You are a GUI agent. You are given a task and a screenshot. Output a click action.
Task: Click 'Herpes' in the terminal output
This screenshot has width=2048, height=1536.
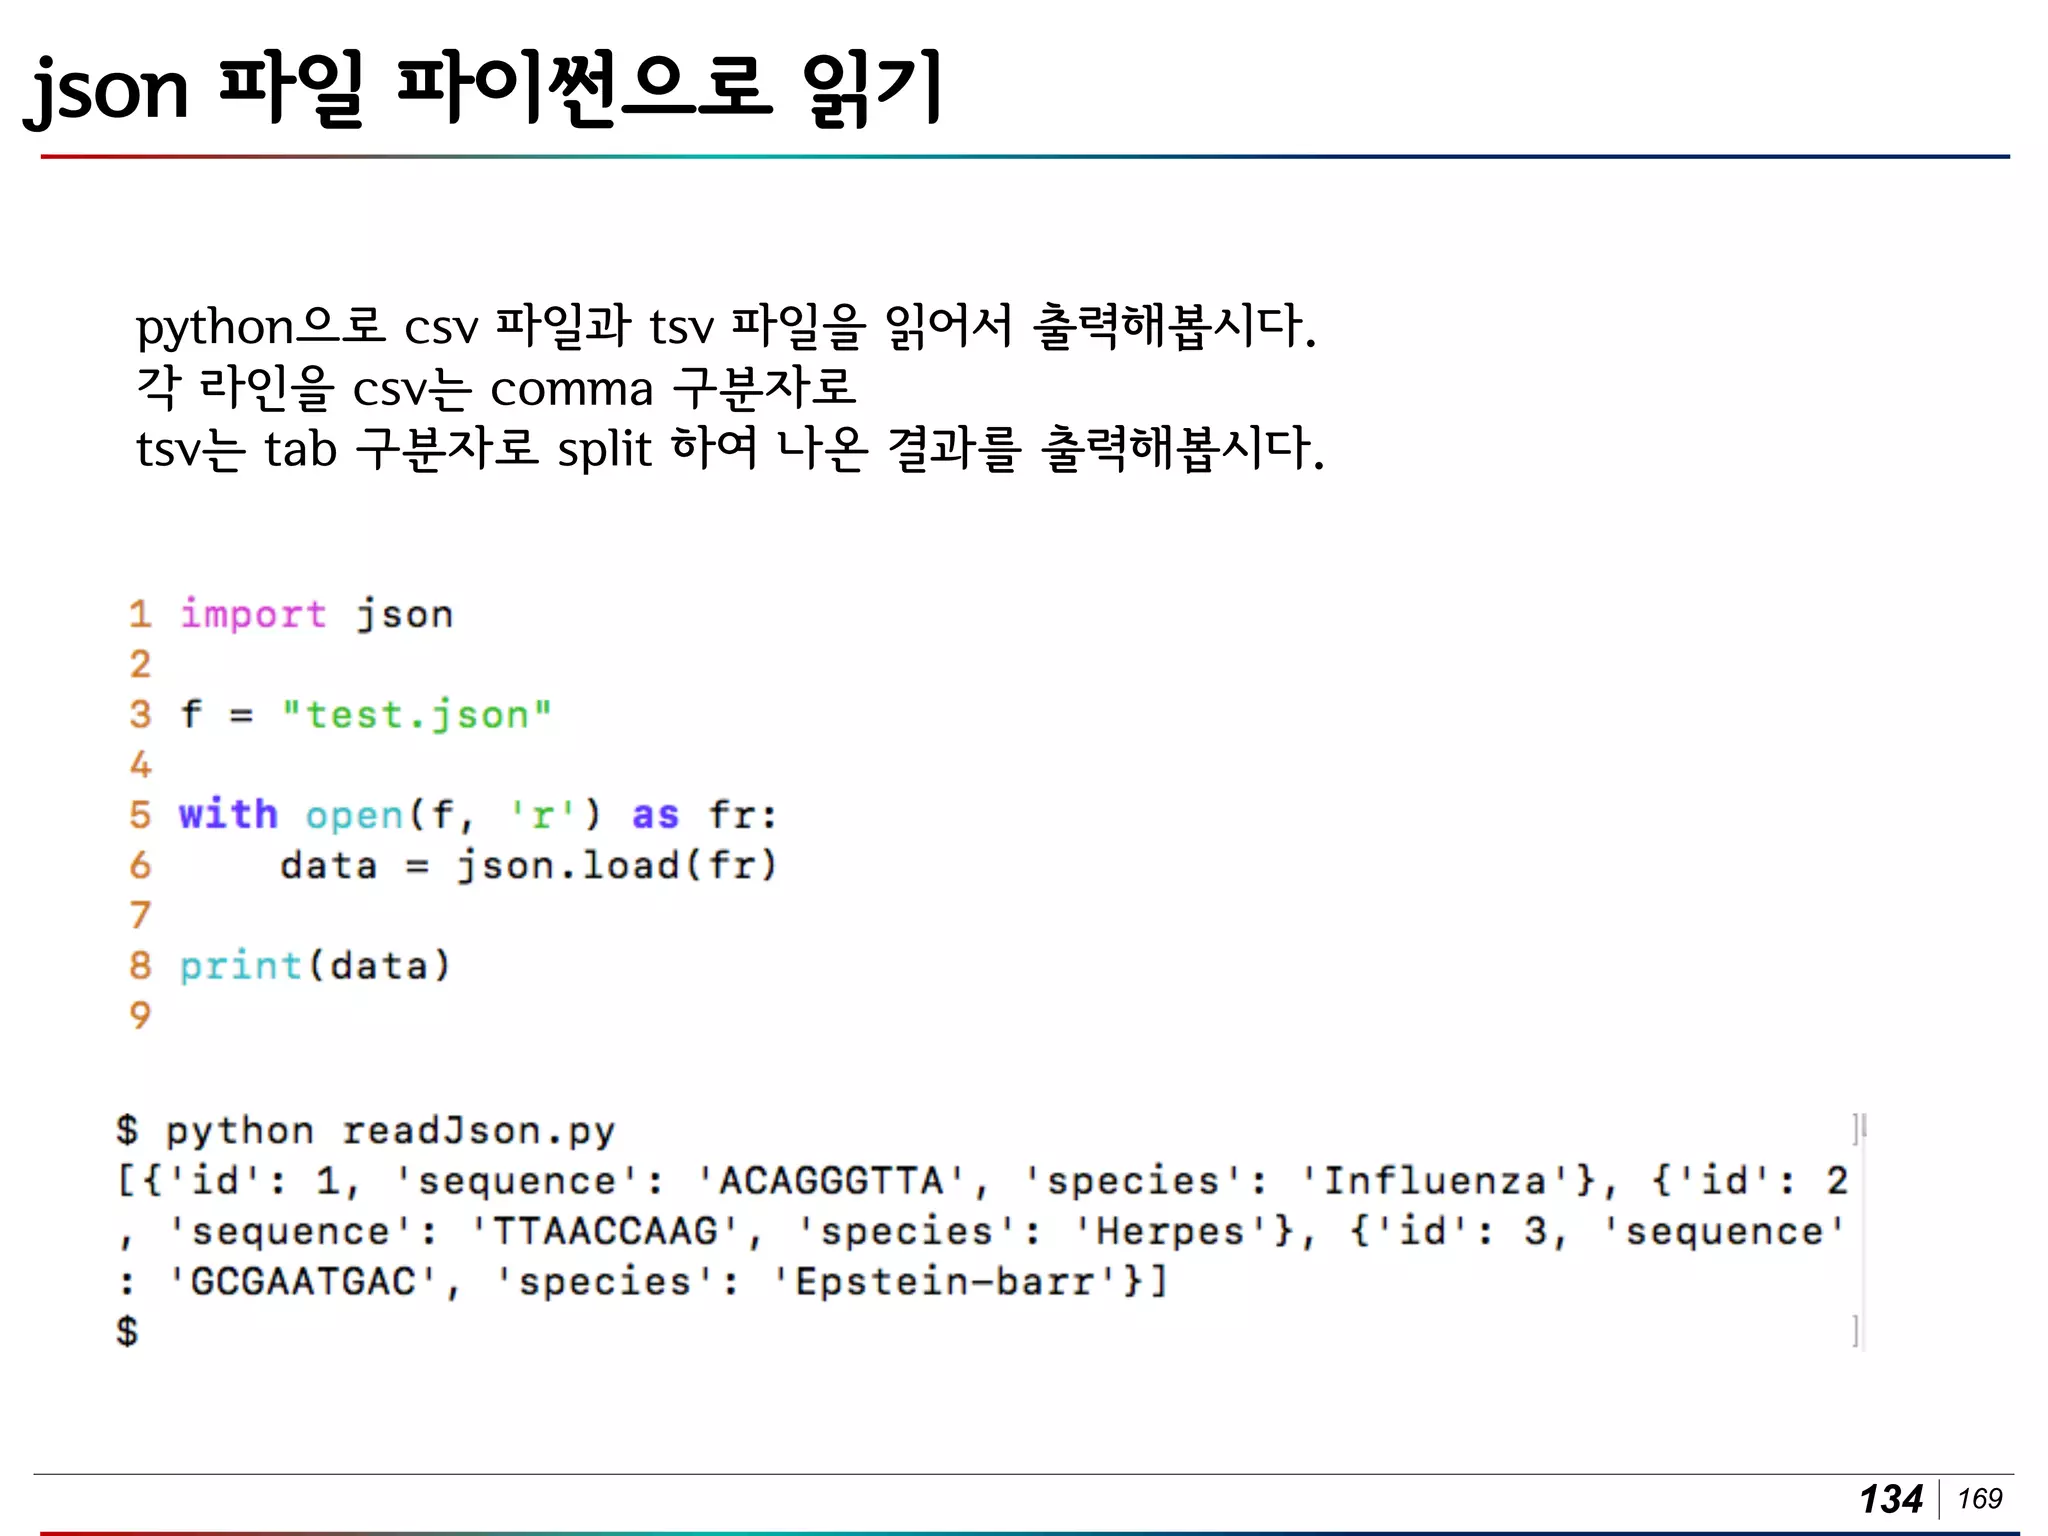pos(1170,1232)
